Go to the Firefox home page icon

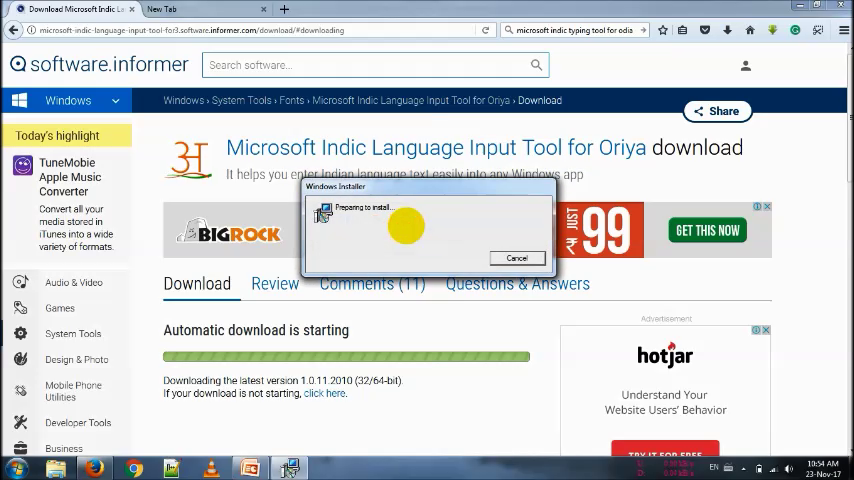(750, 31)
